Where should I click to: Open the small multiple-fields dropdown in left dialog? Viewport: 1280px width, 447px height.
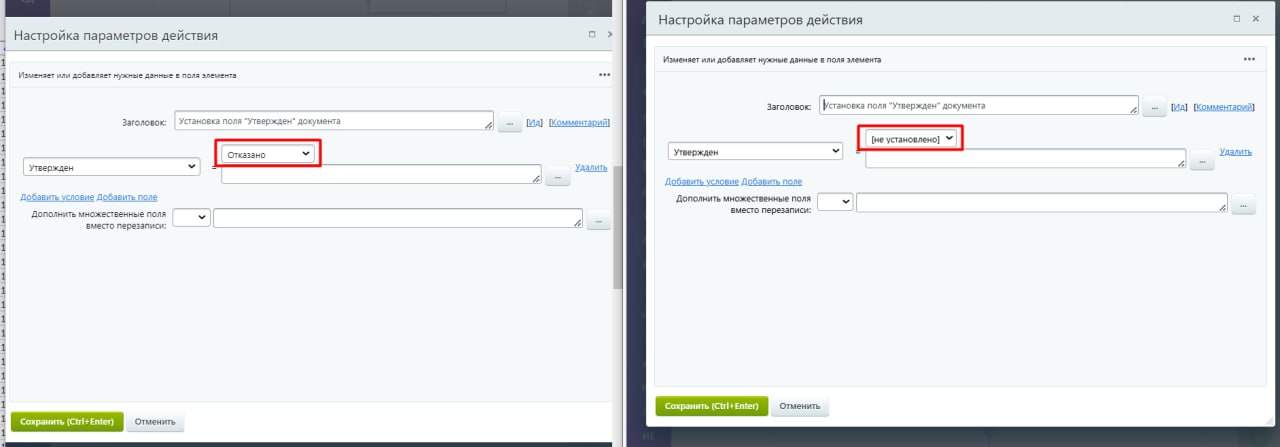(191, 217)
